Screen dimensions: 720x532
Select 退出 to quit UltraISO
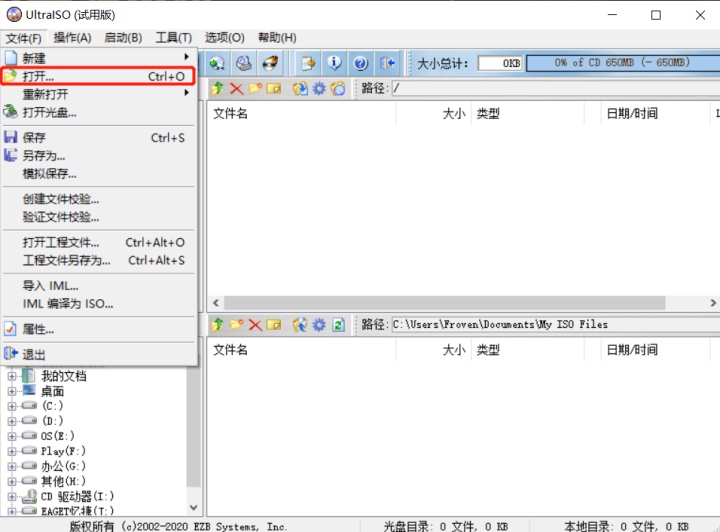[98, 354]
